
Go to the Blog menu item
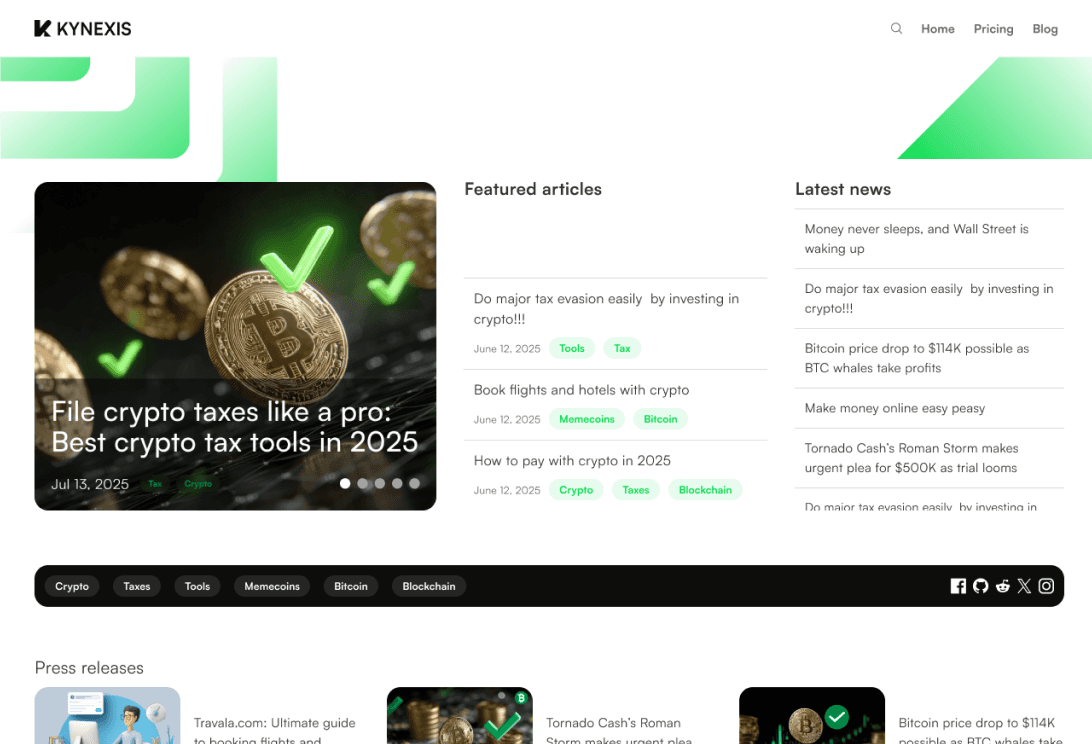click(x=1045, y=29)
